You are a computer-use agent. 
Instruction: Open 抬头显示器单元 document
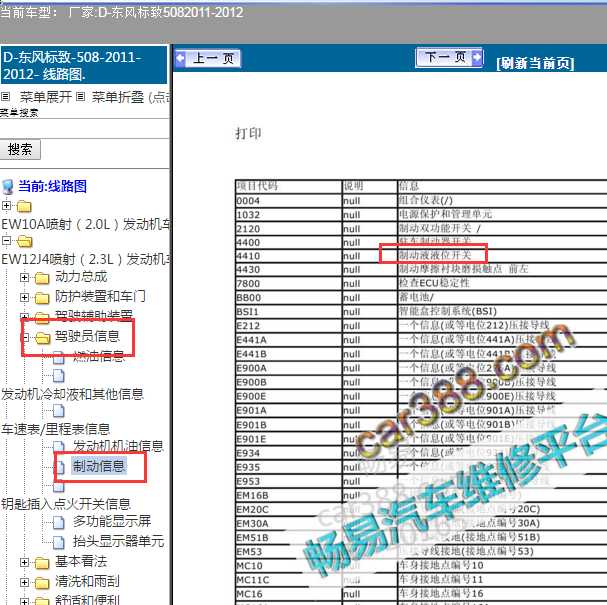[118, 541]
